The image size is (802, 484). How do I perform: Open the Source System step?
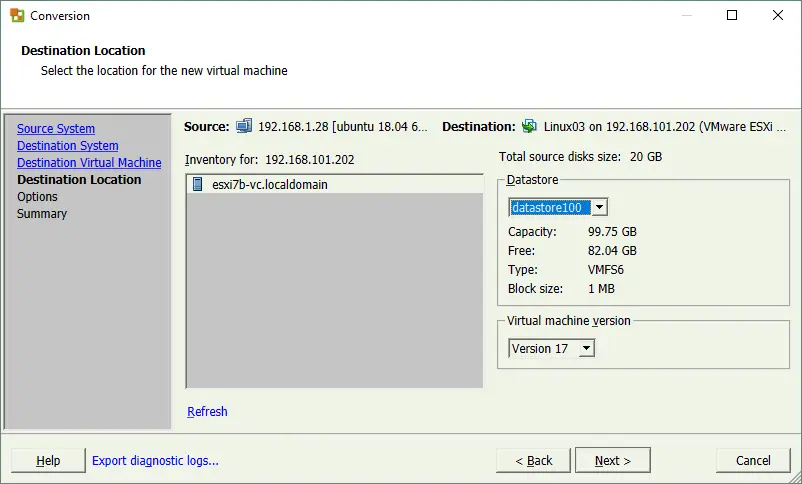(56, 128)
